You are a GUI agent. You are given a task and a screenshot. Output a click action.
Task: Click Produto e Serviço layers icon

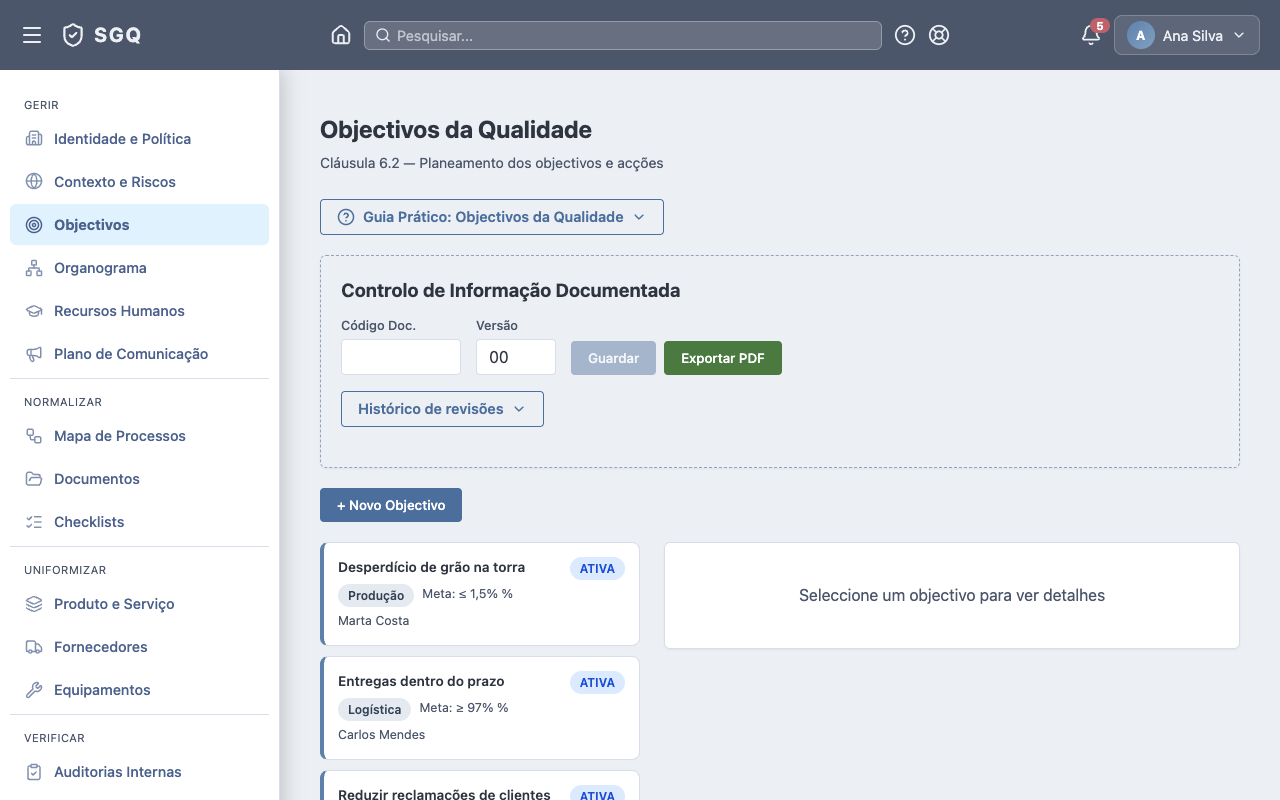point(34,604)
